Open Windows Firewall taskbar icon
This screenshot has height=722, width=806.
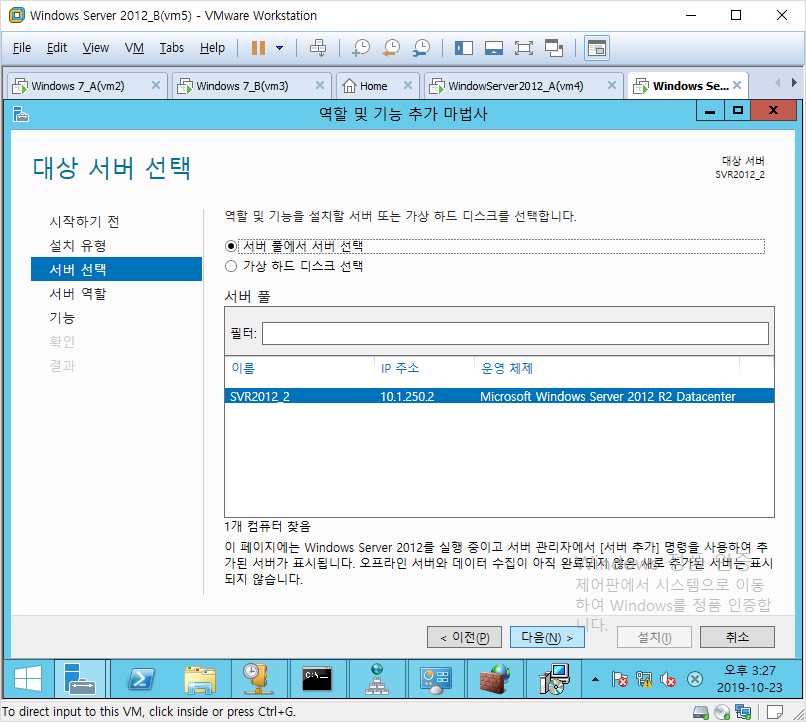pos(493,679)
